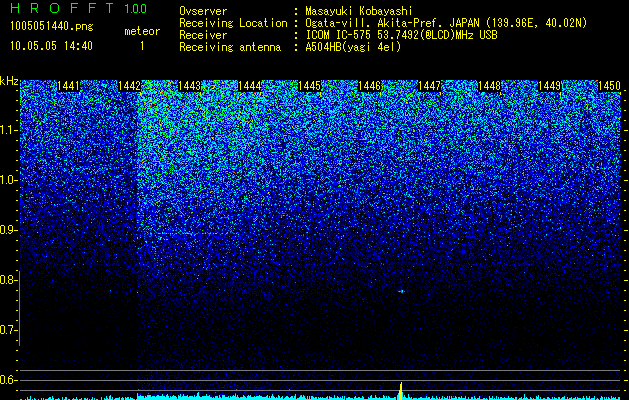Click the 'Receiving antenna' field label
The width and height of the screenshot is (629, 400).
230,47
